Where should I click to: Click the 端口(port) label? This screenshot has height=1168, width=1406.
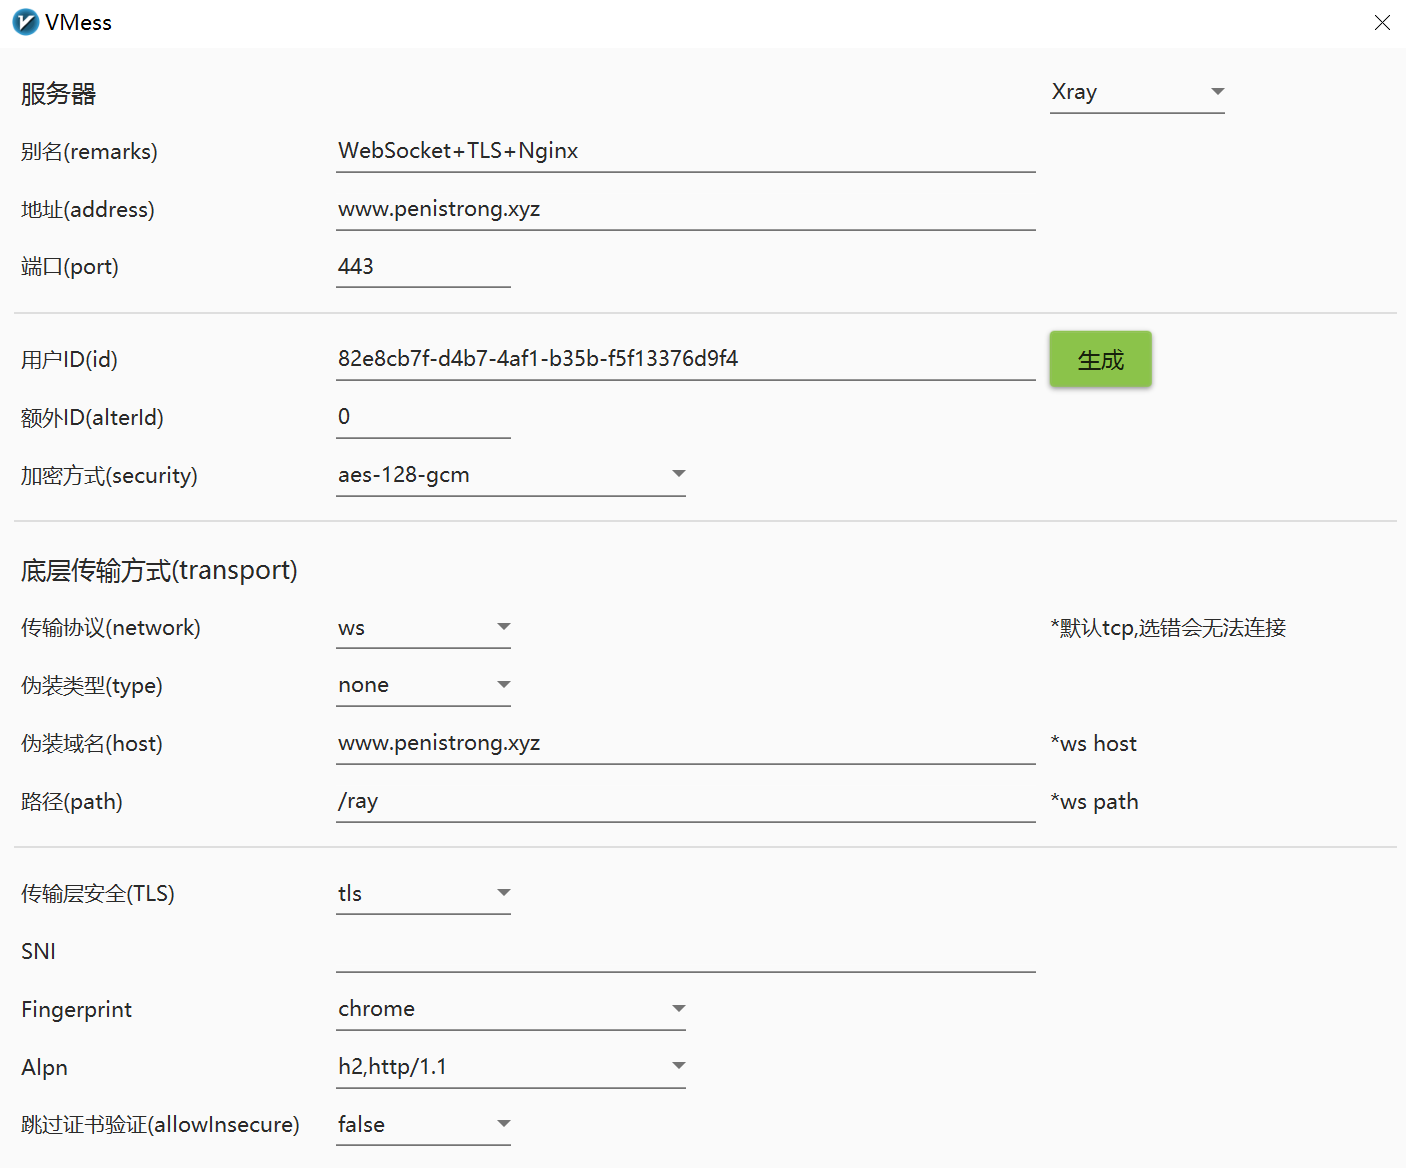[70, 267]
